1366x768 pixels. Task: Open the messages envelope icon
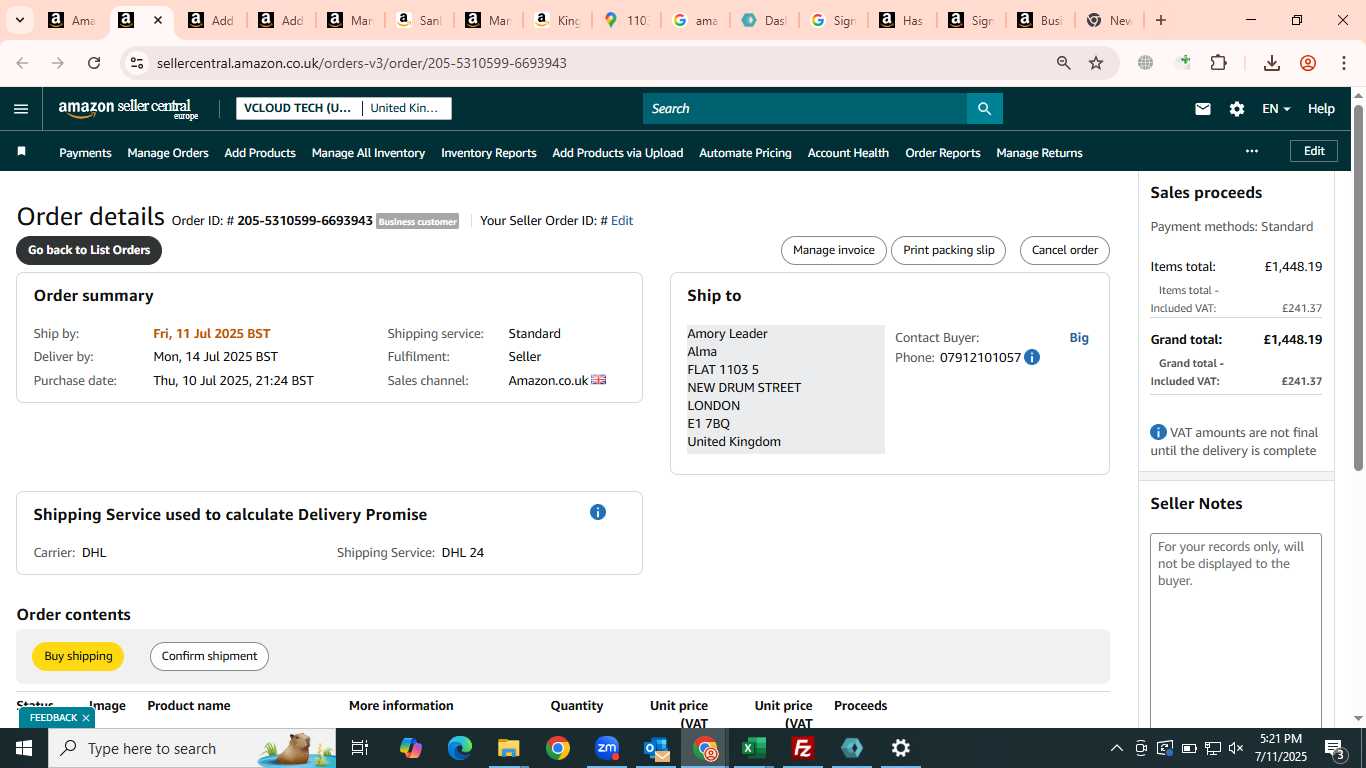click(1203, 109)
